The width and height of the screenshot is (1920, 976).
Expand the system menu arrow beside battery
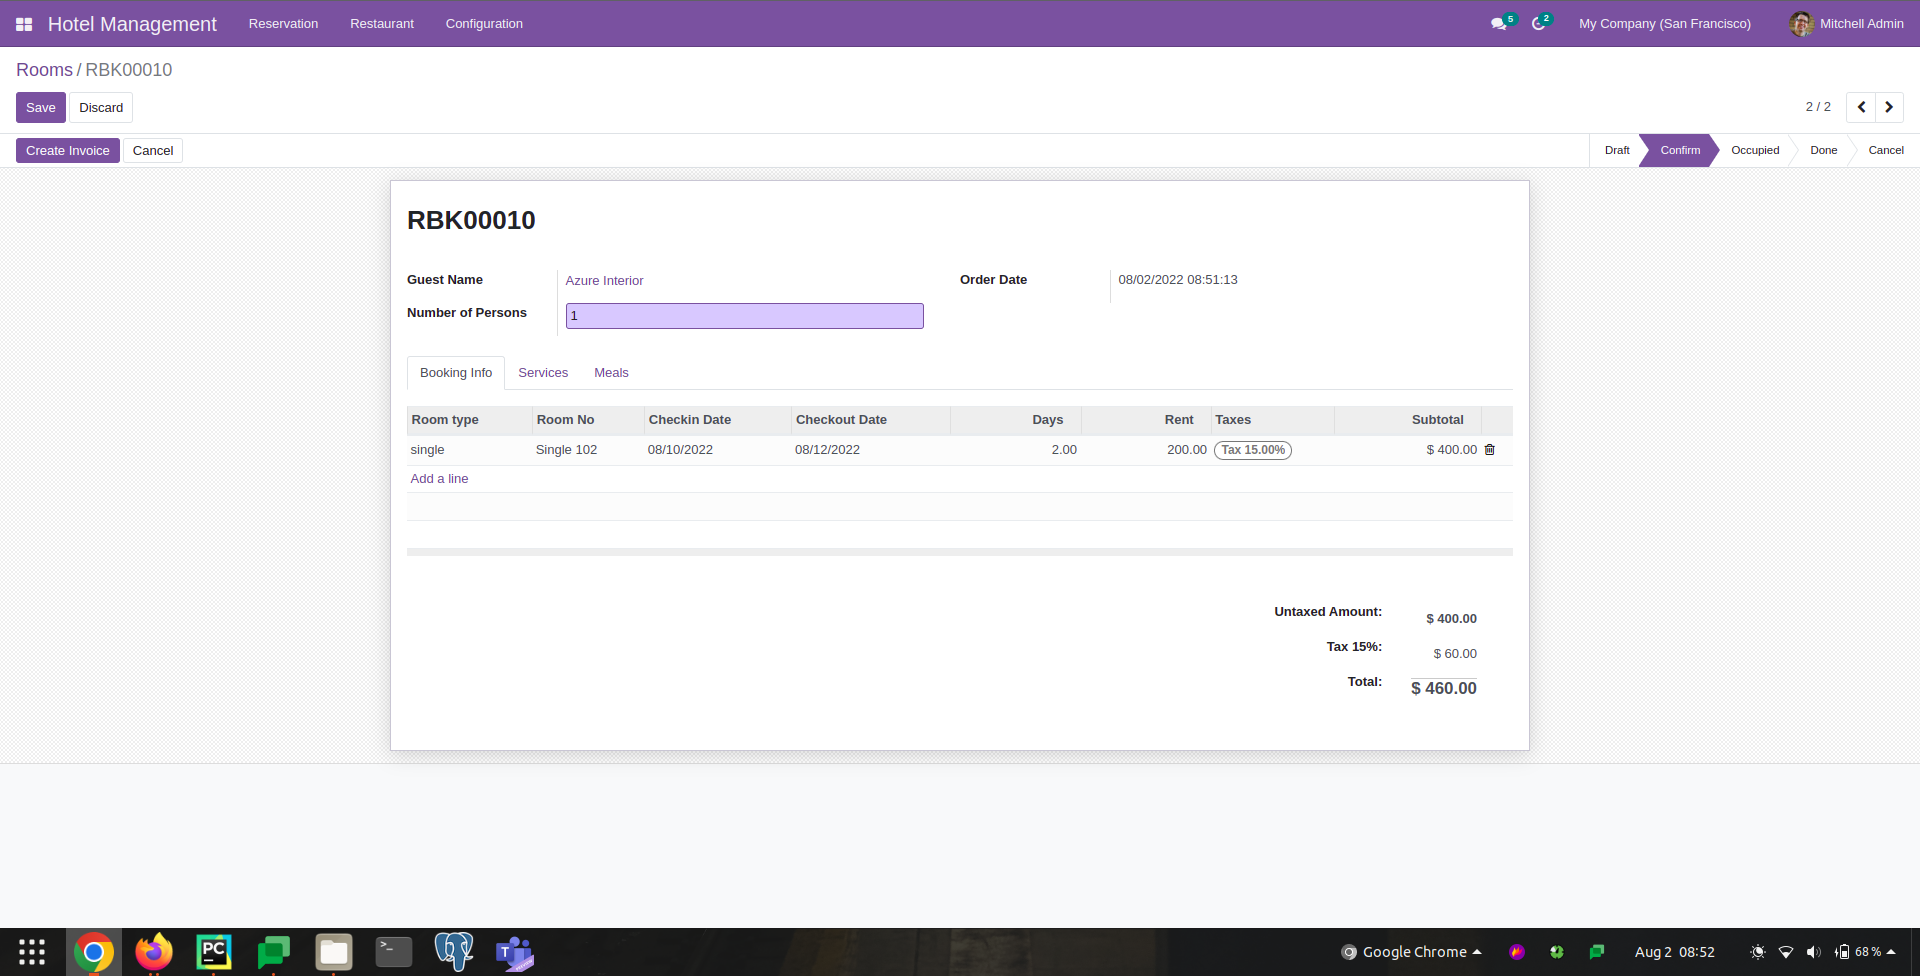click(x=1891, y=952)
